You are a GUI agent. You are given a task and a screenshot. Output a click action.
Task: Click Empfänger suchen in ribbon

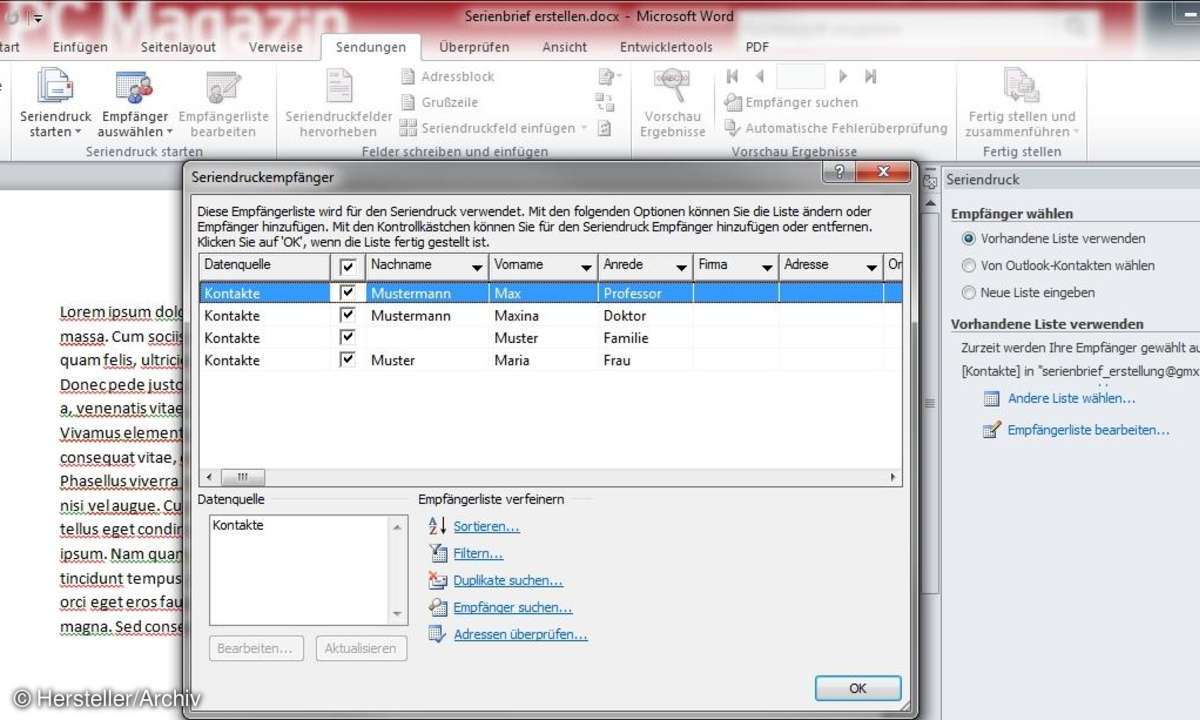[791, 102]
